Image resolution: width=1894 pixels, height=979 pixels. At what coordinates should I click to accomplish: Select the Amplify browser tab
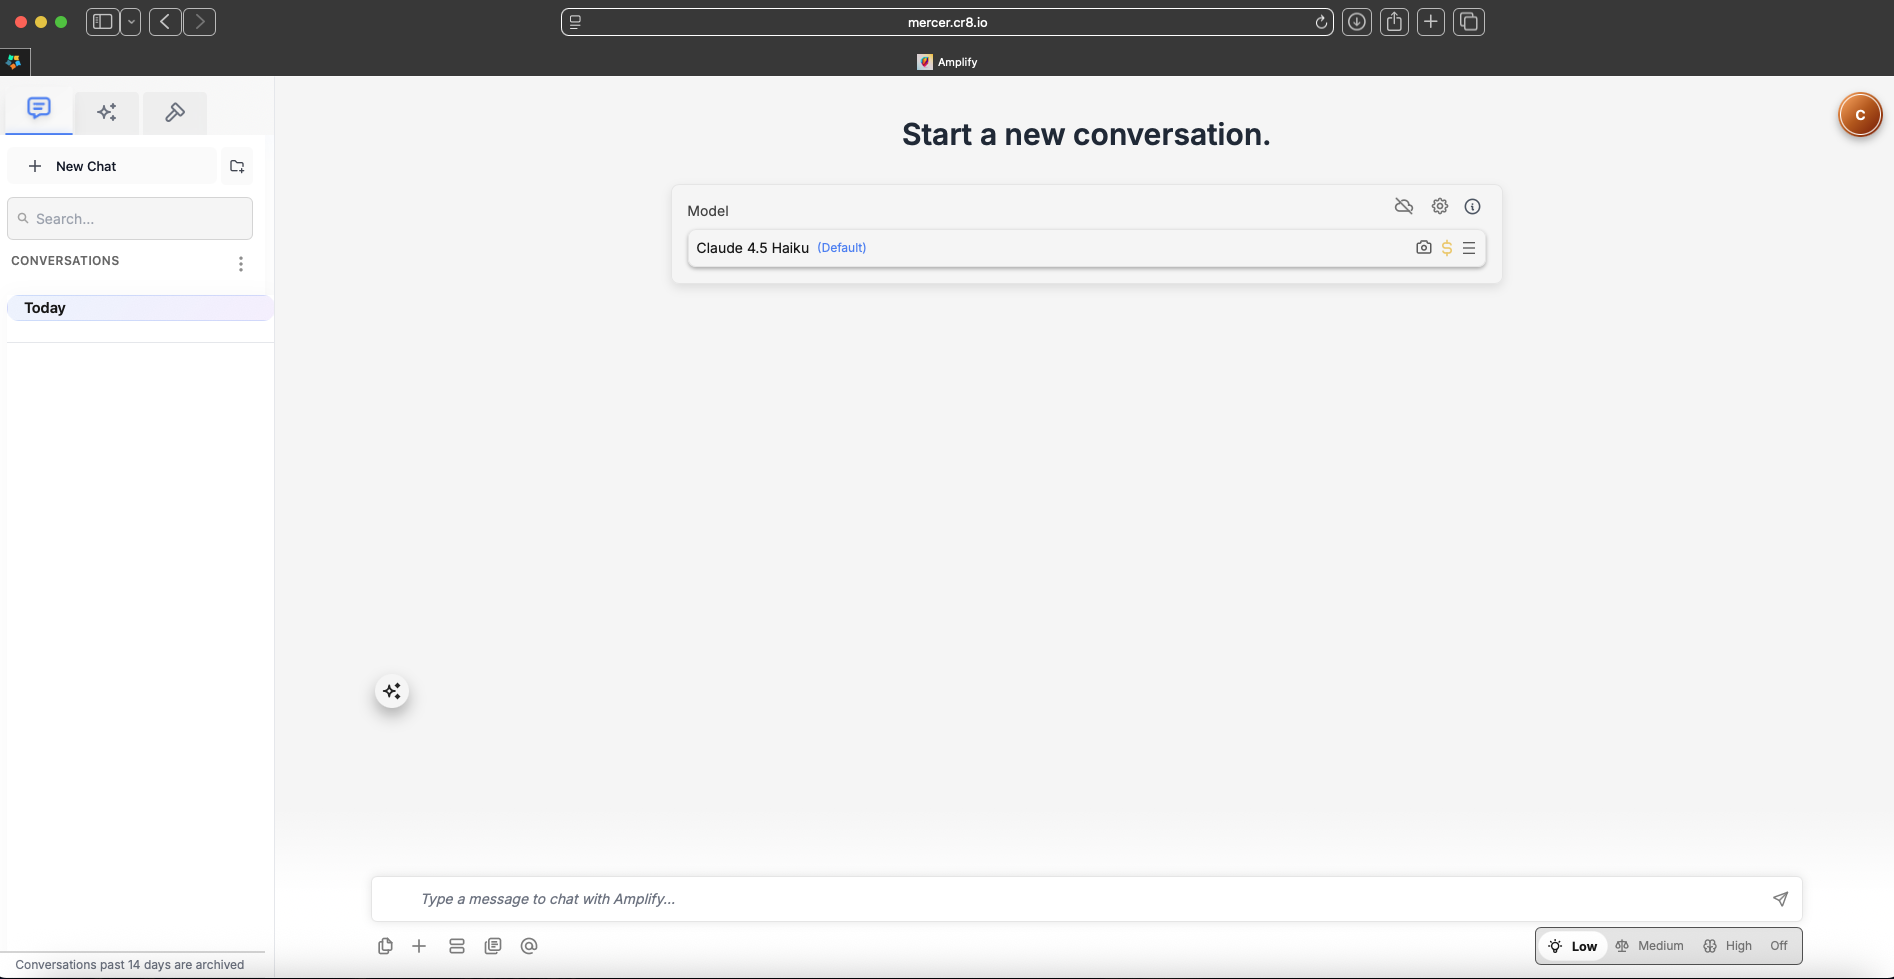947,62
